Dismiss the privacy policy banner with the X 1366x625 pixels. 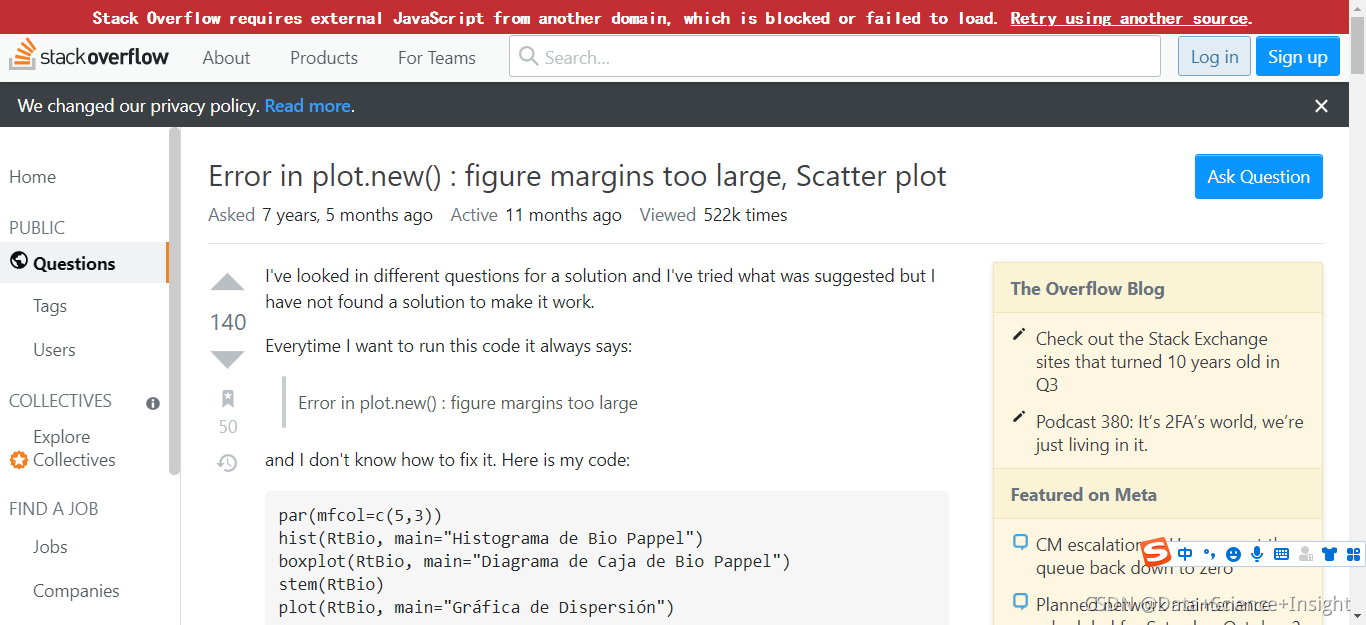click(1321, 105)
